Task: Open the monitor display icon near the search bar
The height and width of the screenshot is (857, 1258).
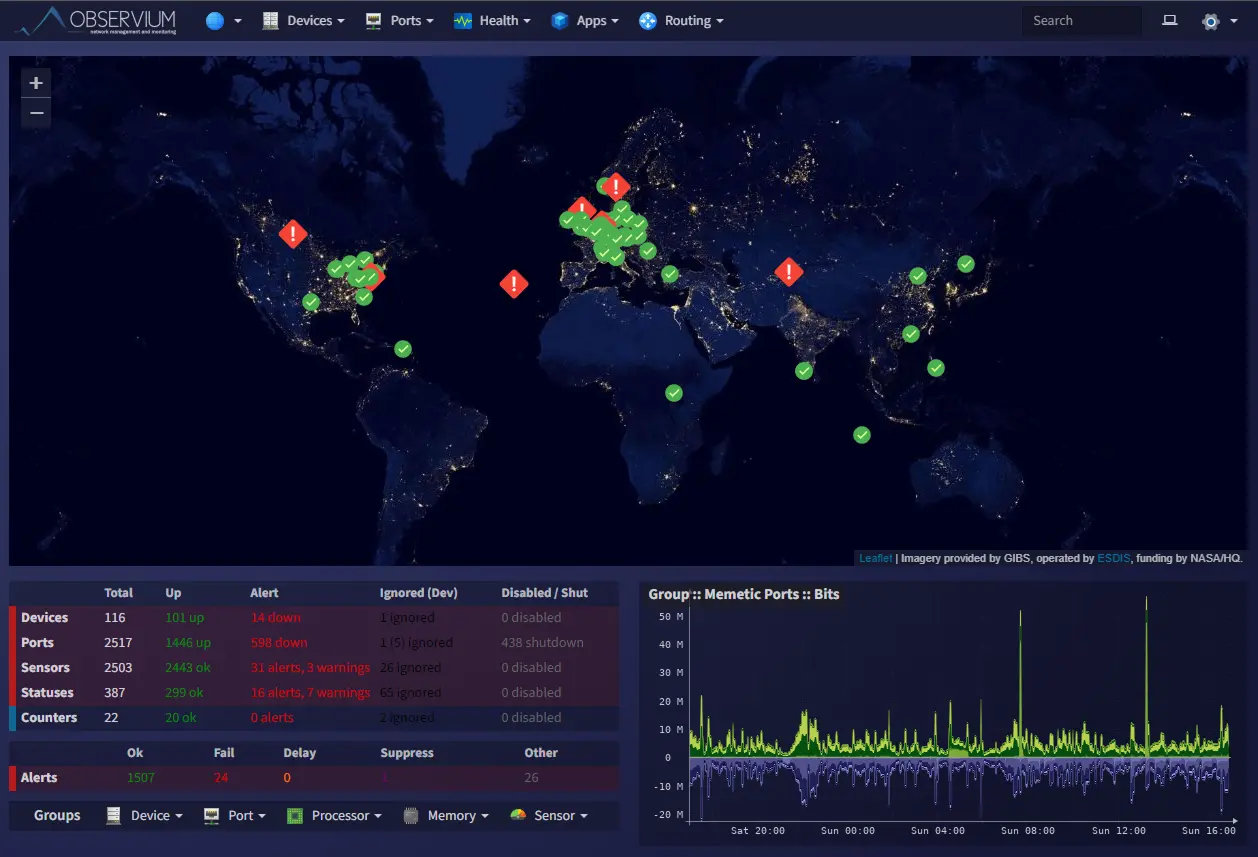Action: click(x=1169, y=20)
